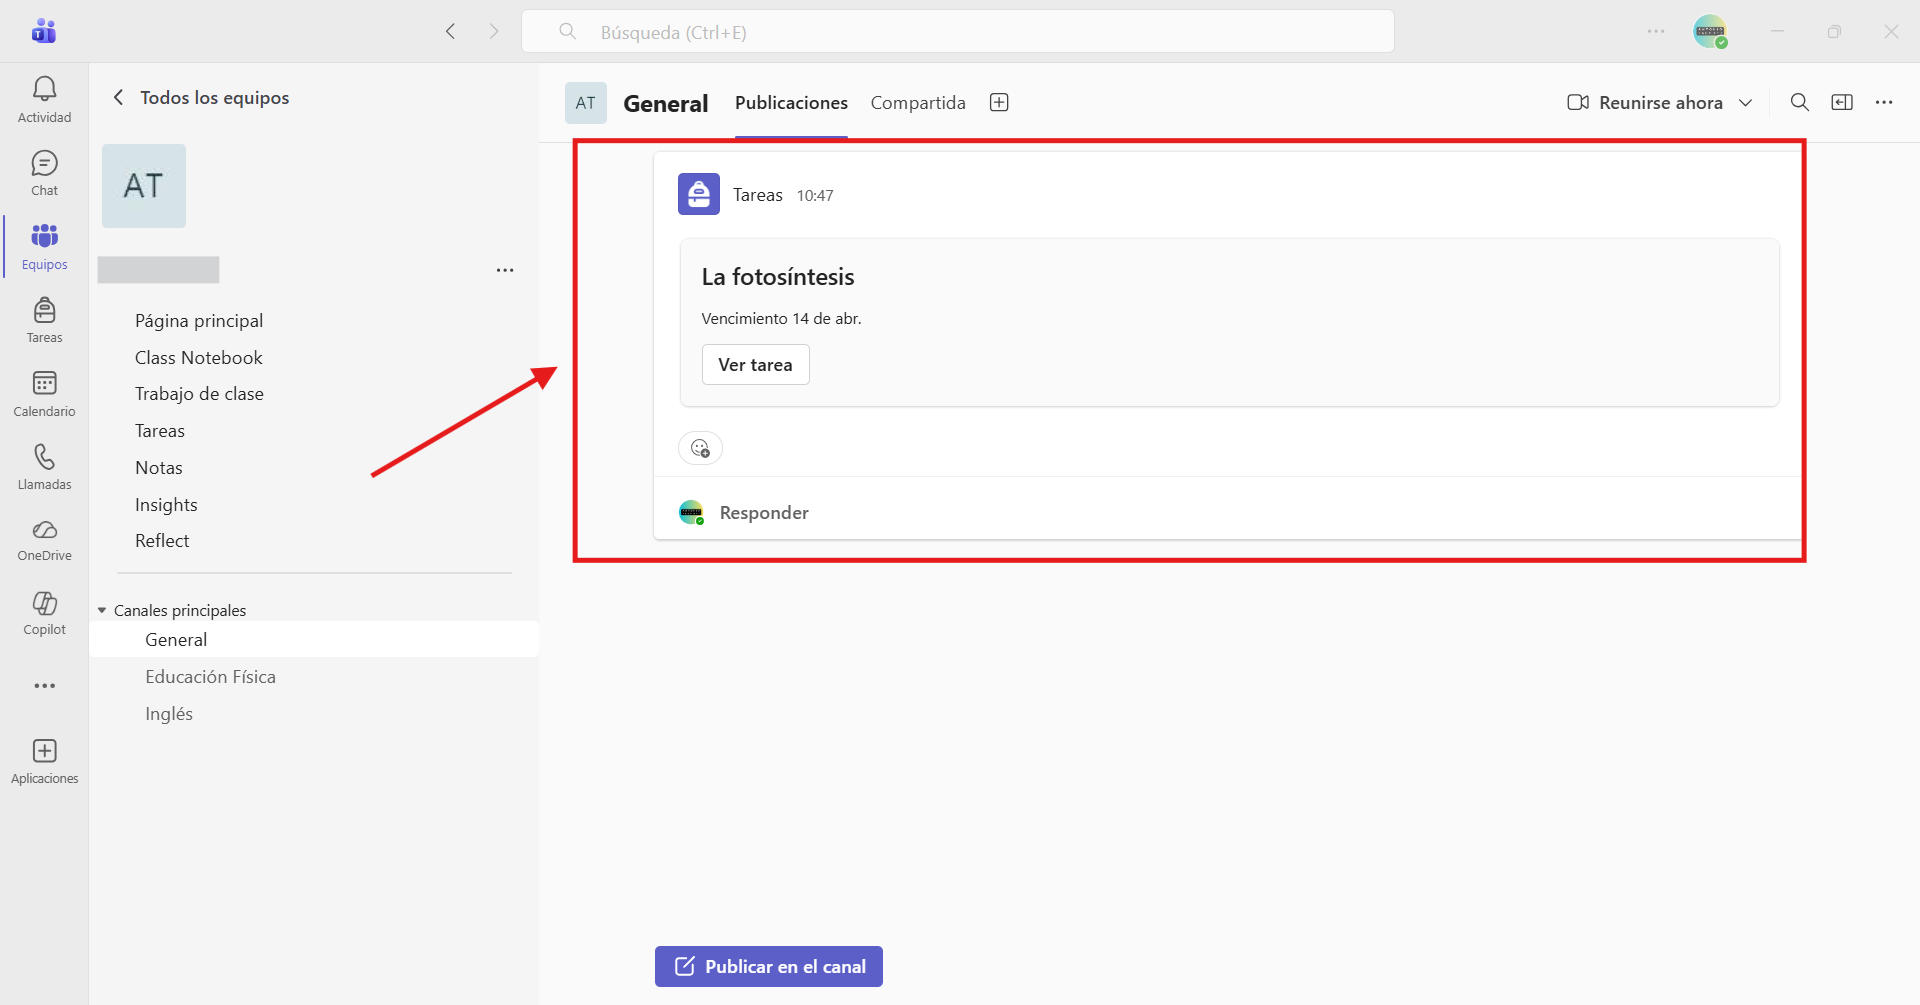Switch to the Publicaciones tab
Image resolution: width=1920 pixels, height=1005 pixels.
[x=791, y=102]
